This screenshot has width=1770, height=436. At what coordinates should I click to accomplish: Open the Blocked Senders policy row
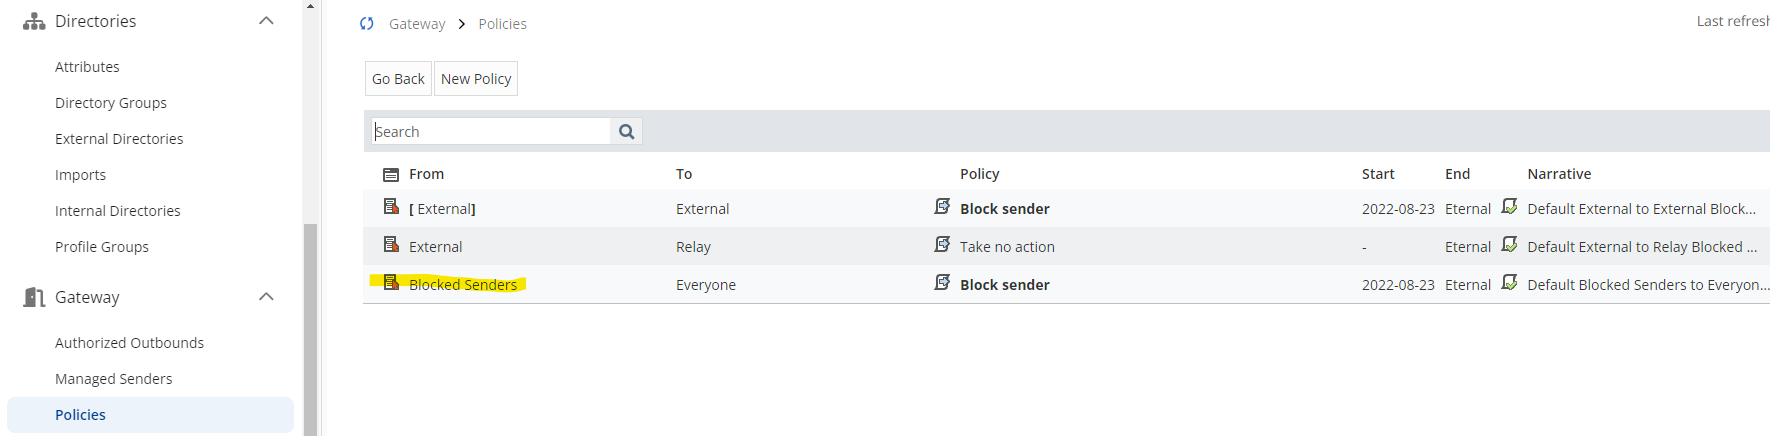(x=1066, y=284)
